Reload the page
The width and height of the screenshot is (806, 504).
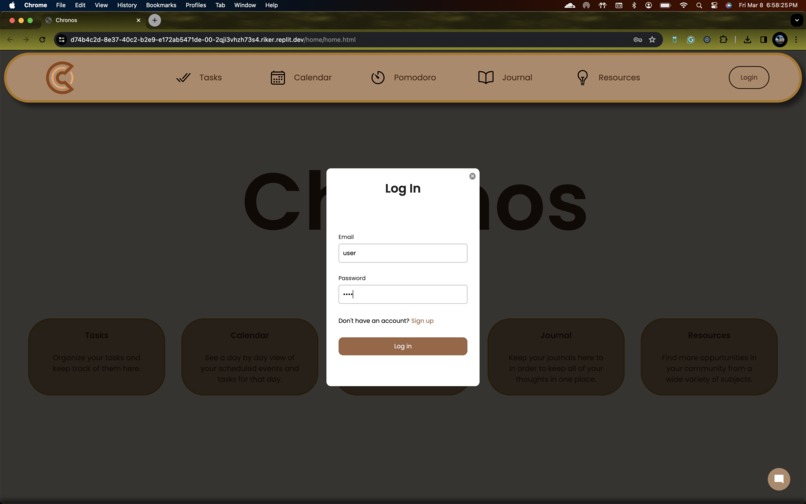point(42,40)
